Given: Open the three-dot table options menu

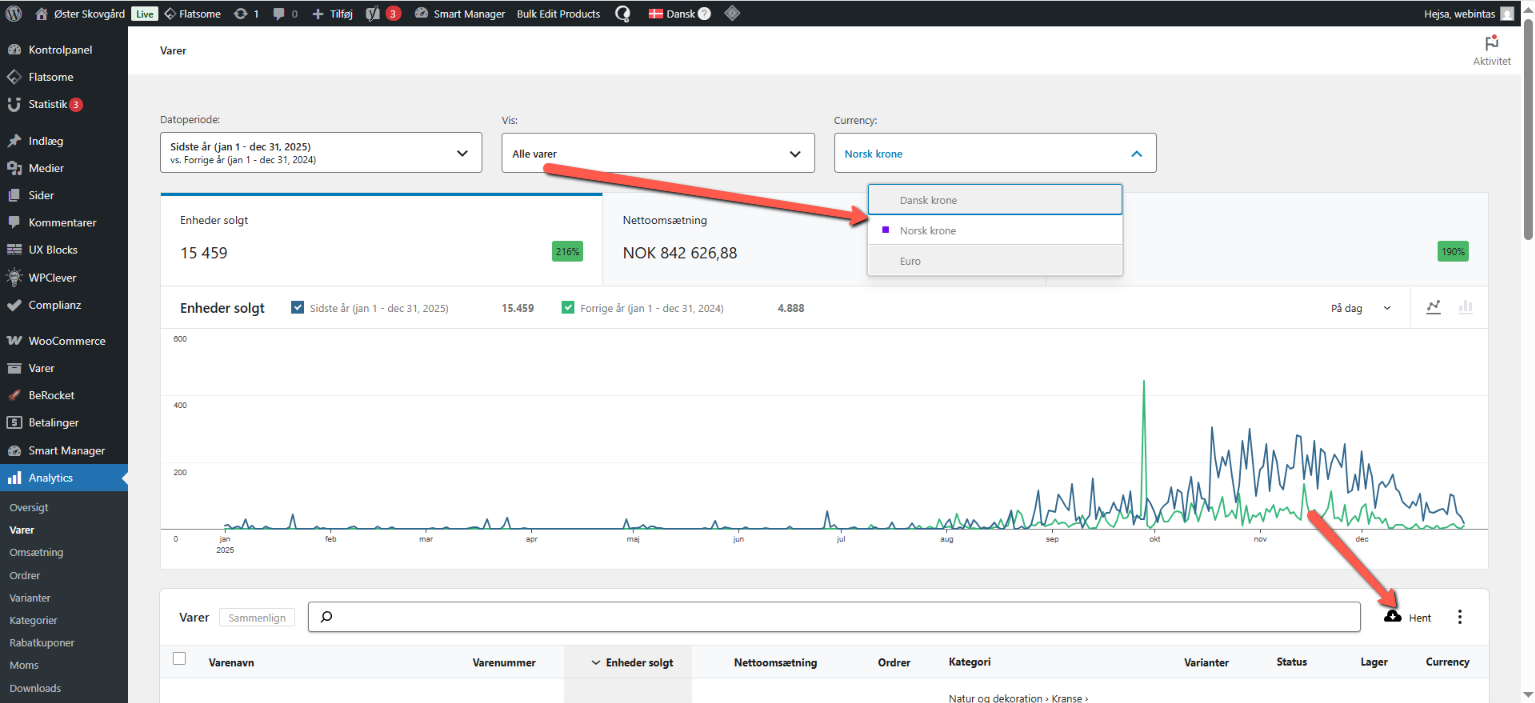Looking at the screenshot, I should (1459, 617).
